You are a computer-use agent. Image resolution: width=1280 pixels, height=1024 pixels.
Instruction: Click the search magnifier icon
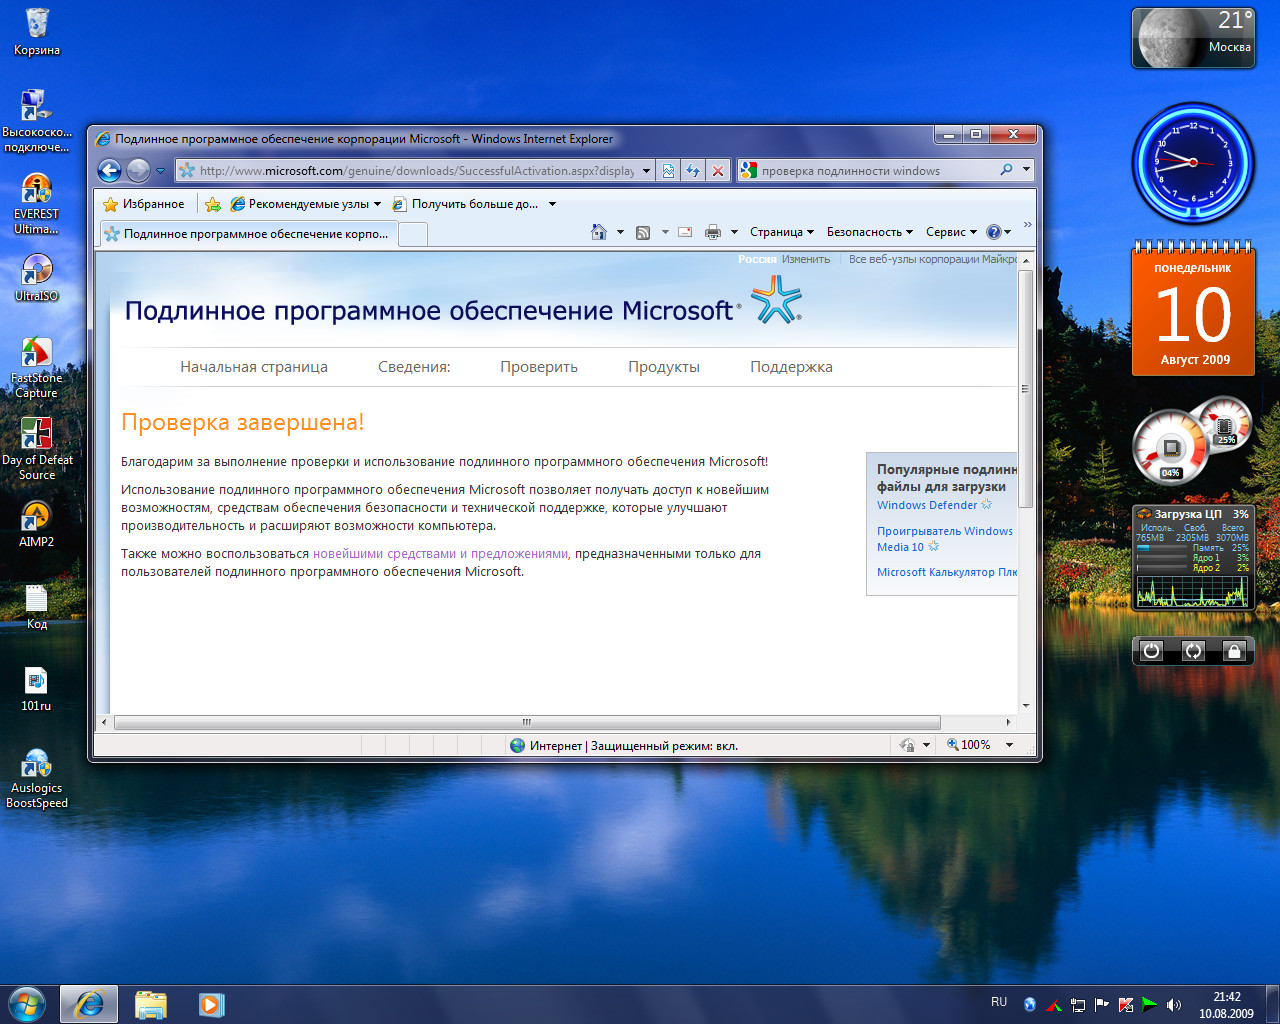tap(1006, 170)
